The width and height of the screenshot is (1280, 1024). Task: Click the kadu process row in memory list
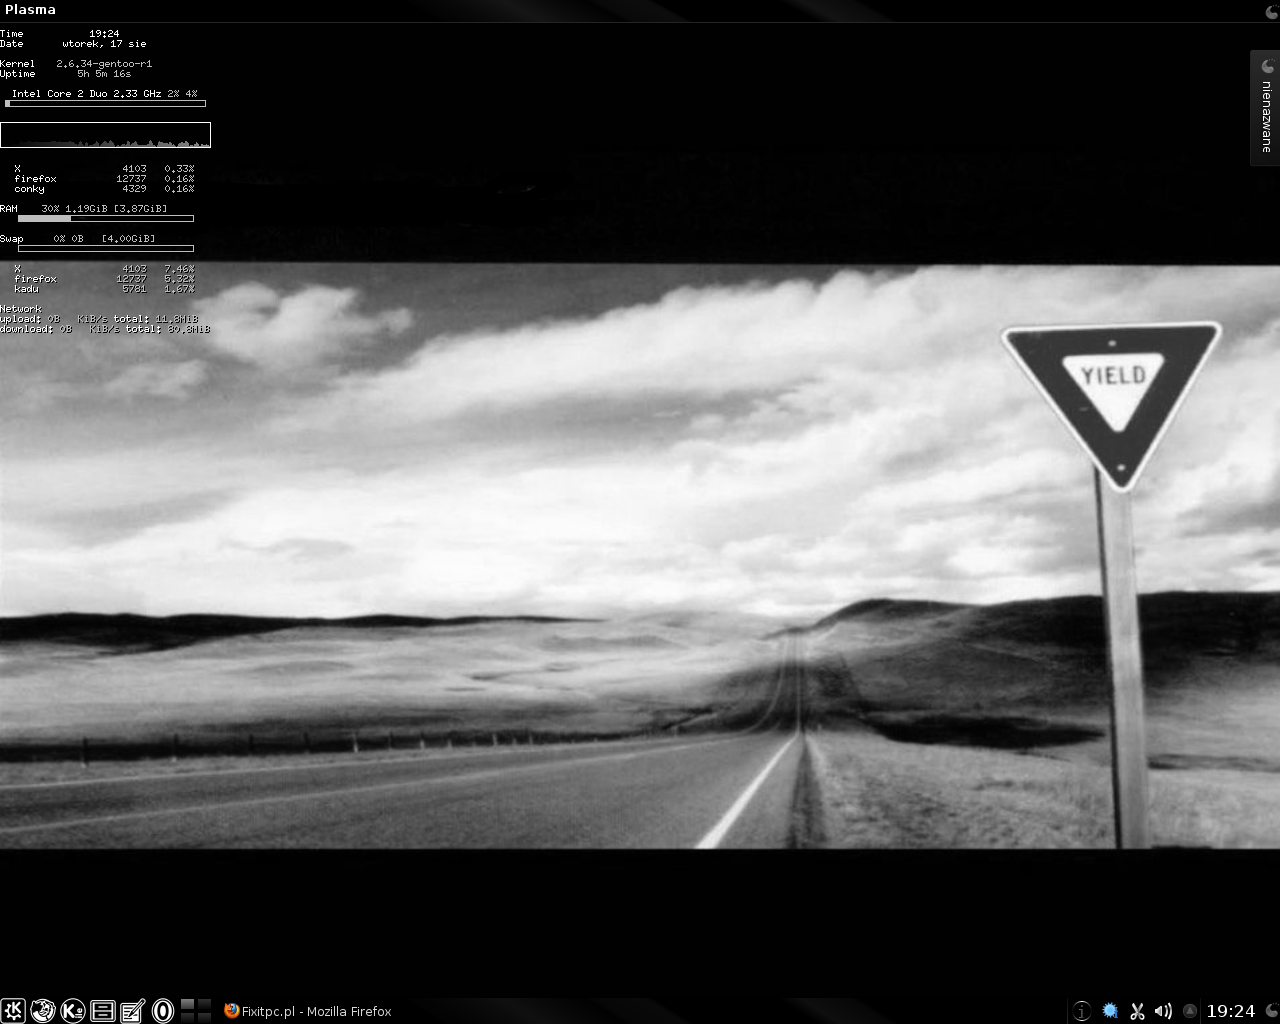(x=104, y=289)
